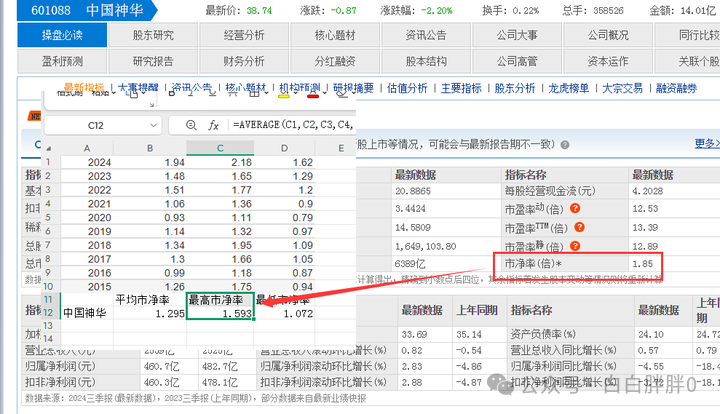Select spreadsheet row 12 header

point(48,313)
